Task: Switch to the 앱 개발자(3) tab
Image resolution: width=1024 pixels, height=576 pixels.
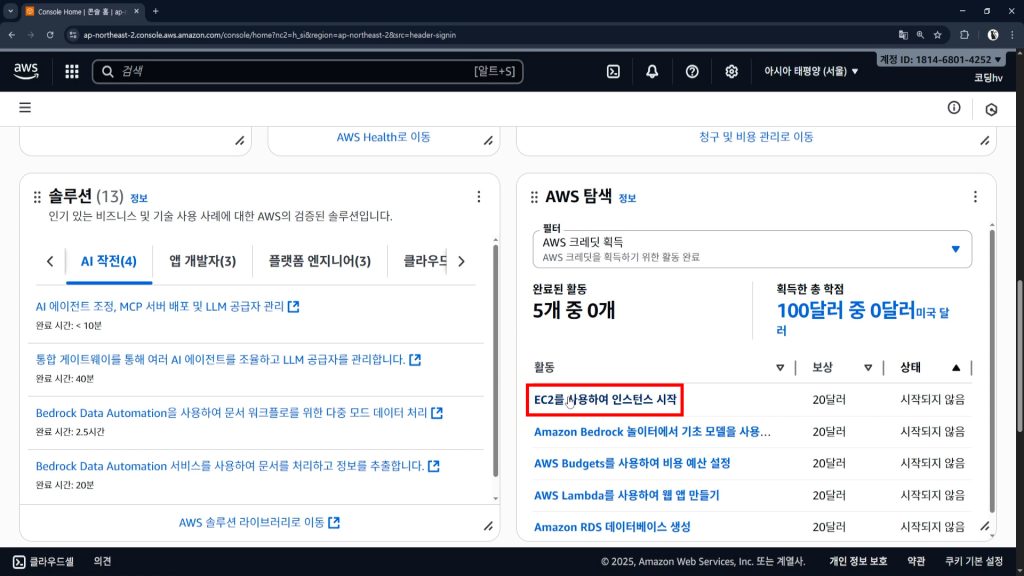Action: [202, 261]
